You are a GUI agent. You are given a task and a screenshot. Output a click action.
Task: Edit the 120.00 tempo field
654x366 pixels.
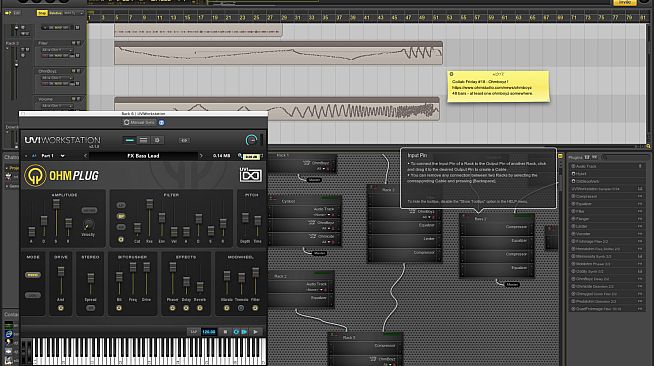point(209,332)
